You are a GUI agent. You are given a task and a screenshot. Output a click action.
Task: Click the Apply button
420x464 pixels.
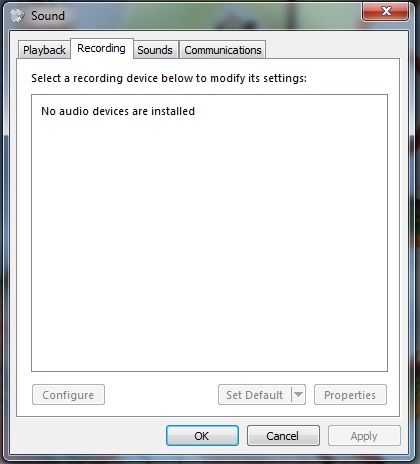point(364,436)
